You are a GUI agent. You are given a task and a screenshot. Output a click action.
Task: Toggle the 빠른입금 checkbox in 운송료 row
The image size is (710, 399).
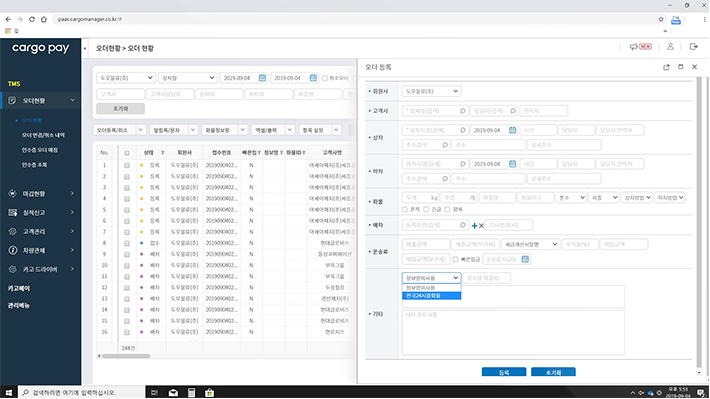[456, 260]
